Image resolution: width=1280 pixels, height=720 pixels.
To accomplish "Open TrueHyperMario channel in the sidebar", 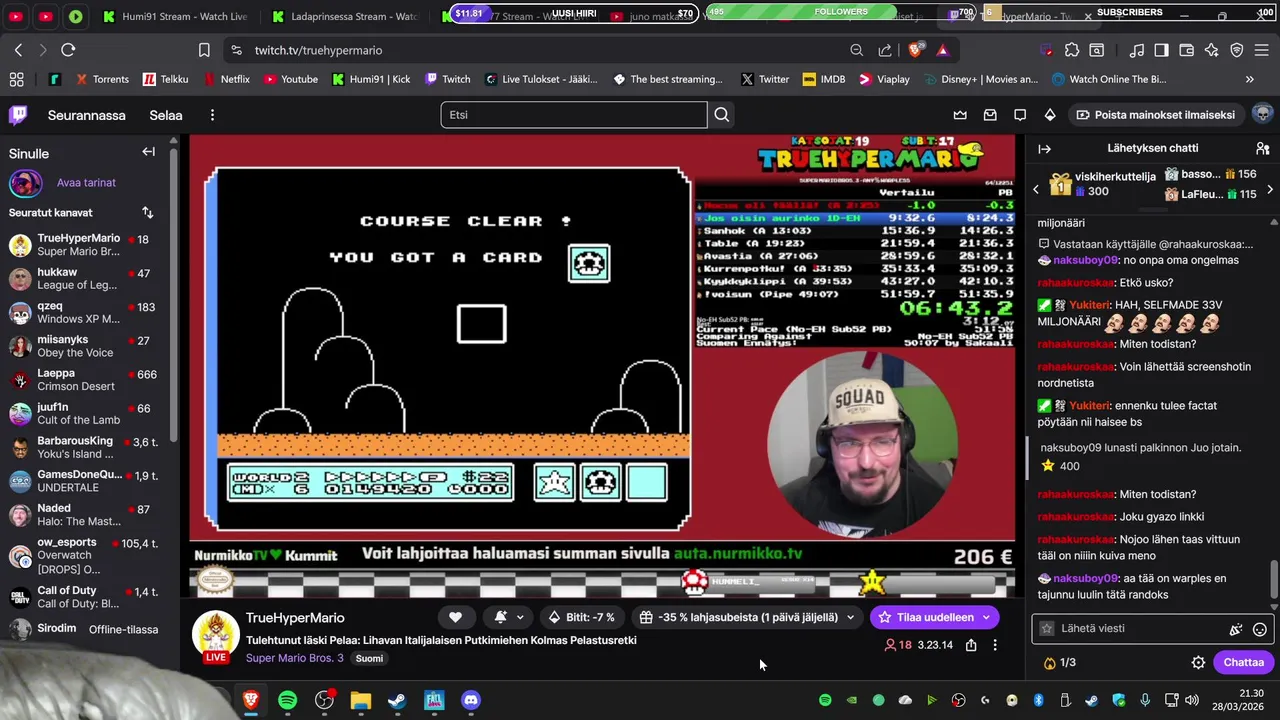I will 86,244.
